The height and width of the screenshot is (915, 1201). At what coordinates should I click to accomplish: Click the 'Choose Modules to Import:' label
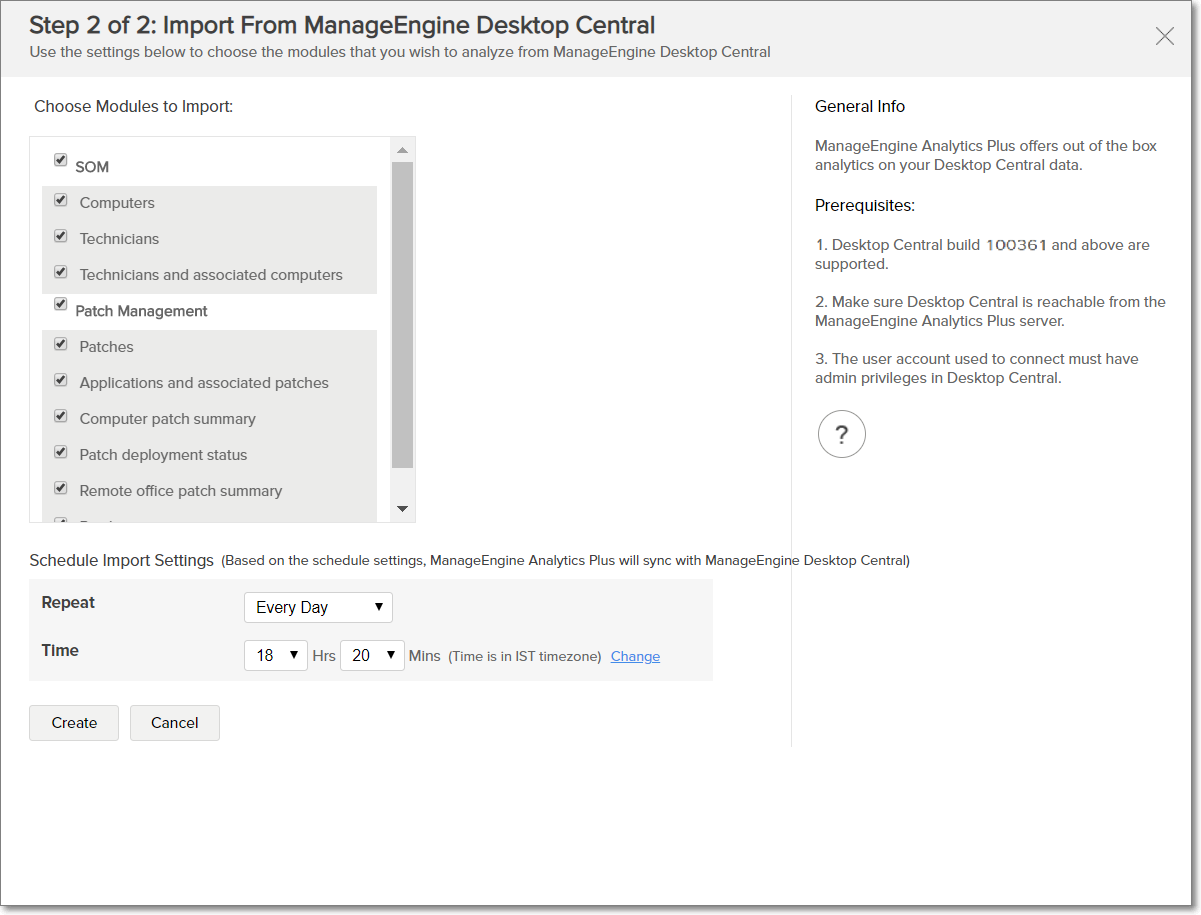pyautogui.click(x=134, y=106)
